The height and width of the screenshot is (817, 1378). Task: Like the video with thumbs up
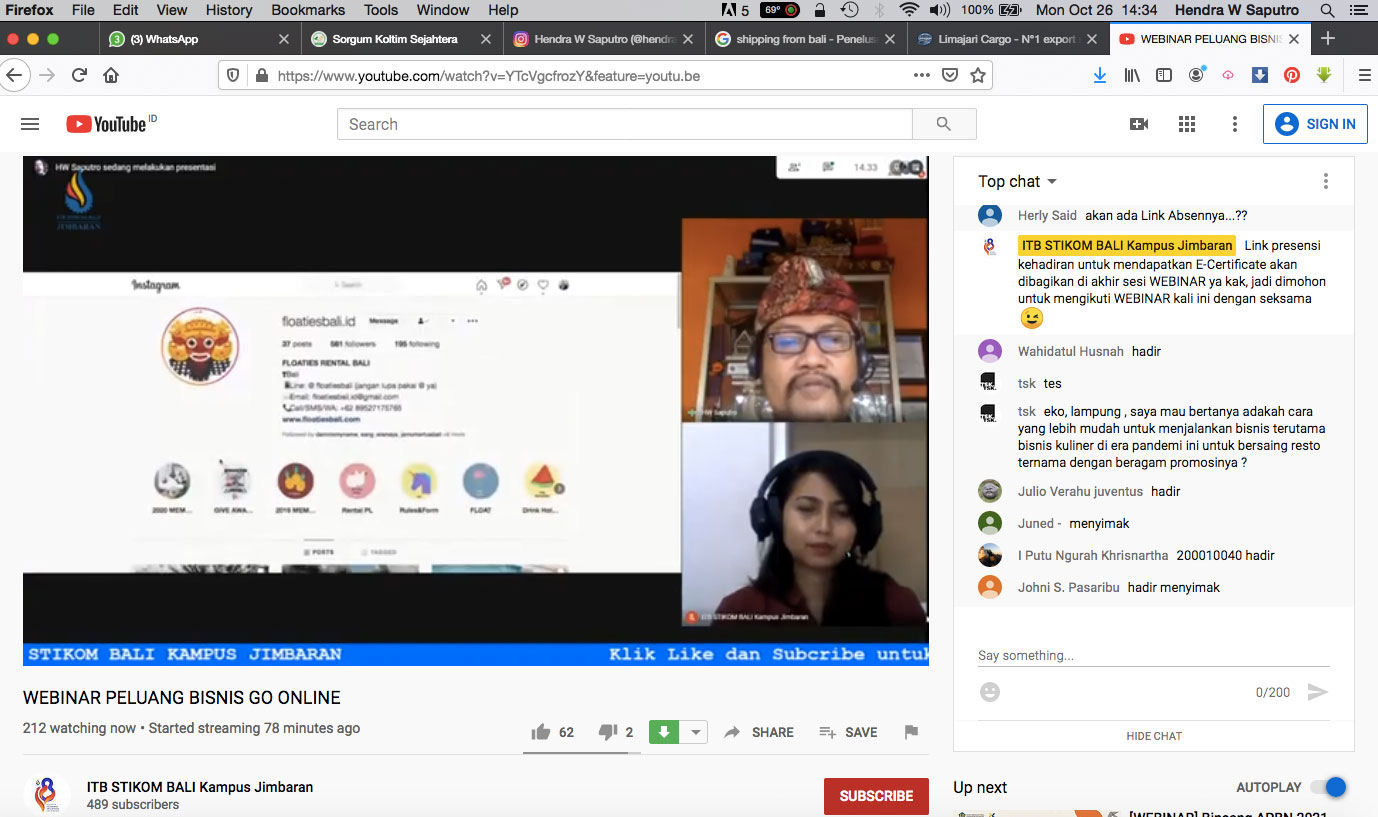click(x=541, y=732)
